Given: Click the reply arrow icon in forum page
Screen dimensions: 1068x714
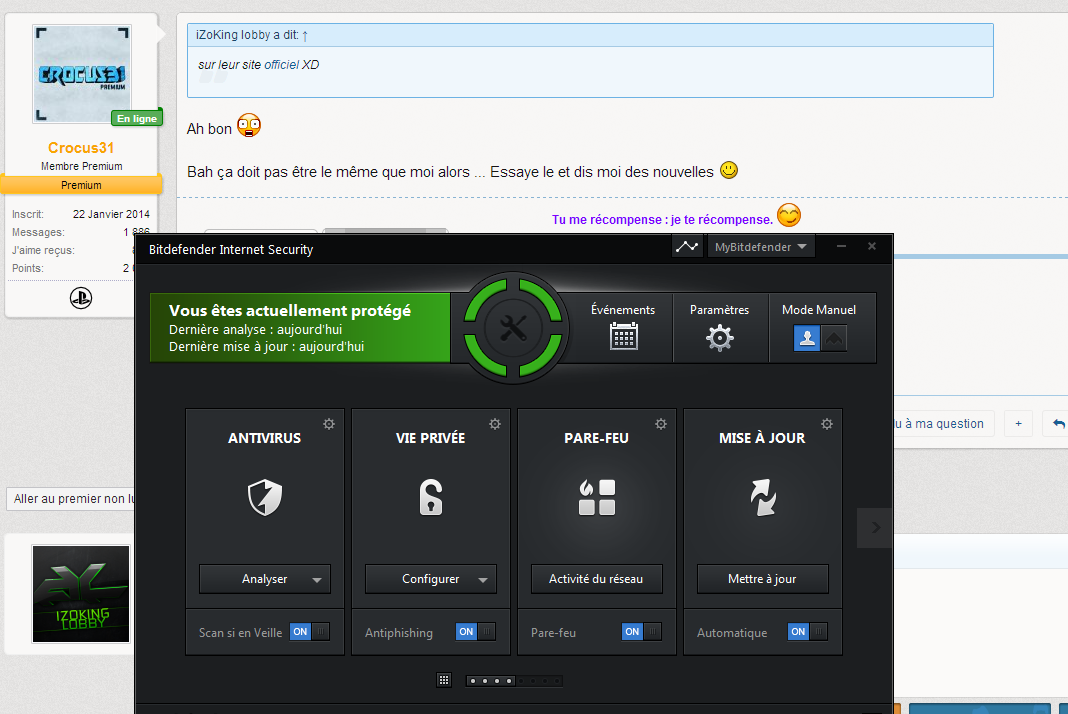Looking at the screenshot, I should 1058,424.
